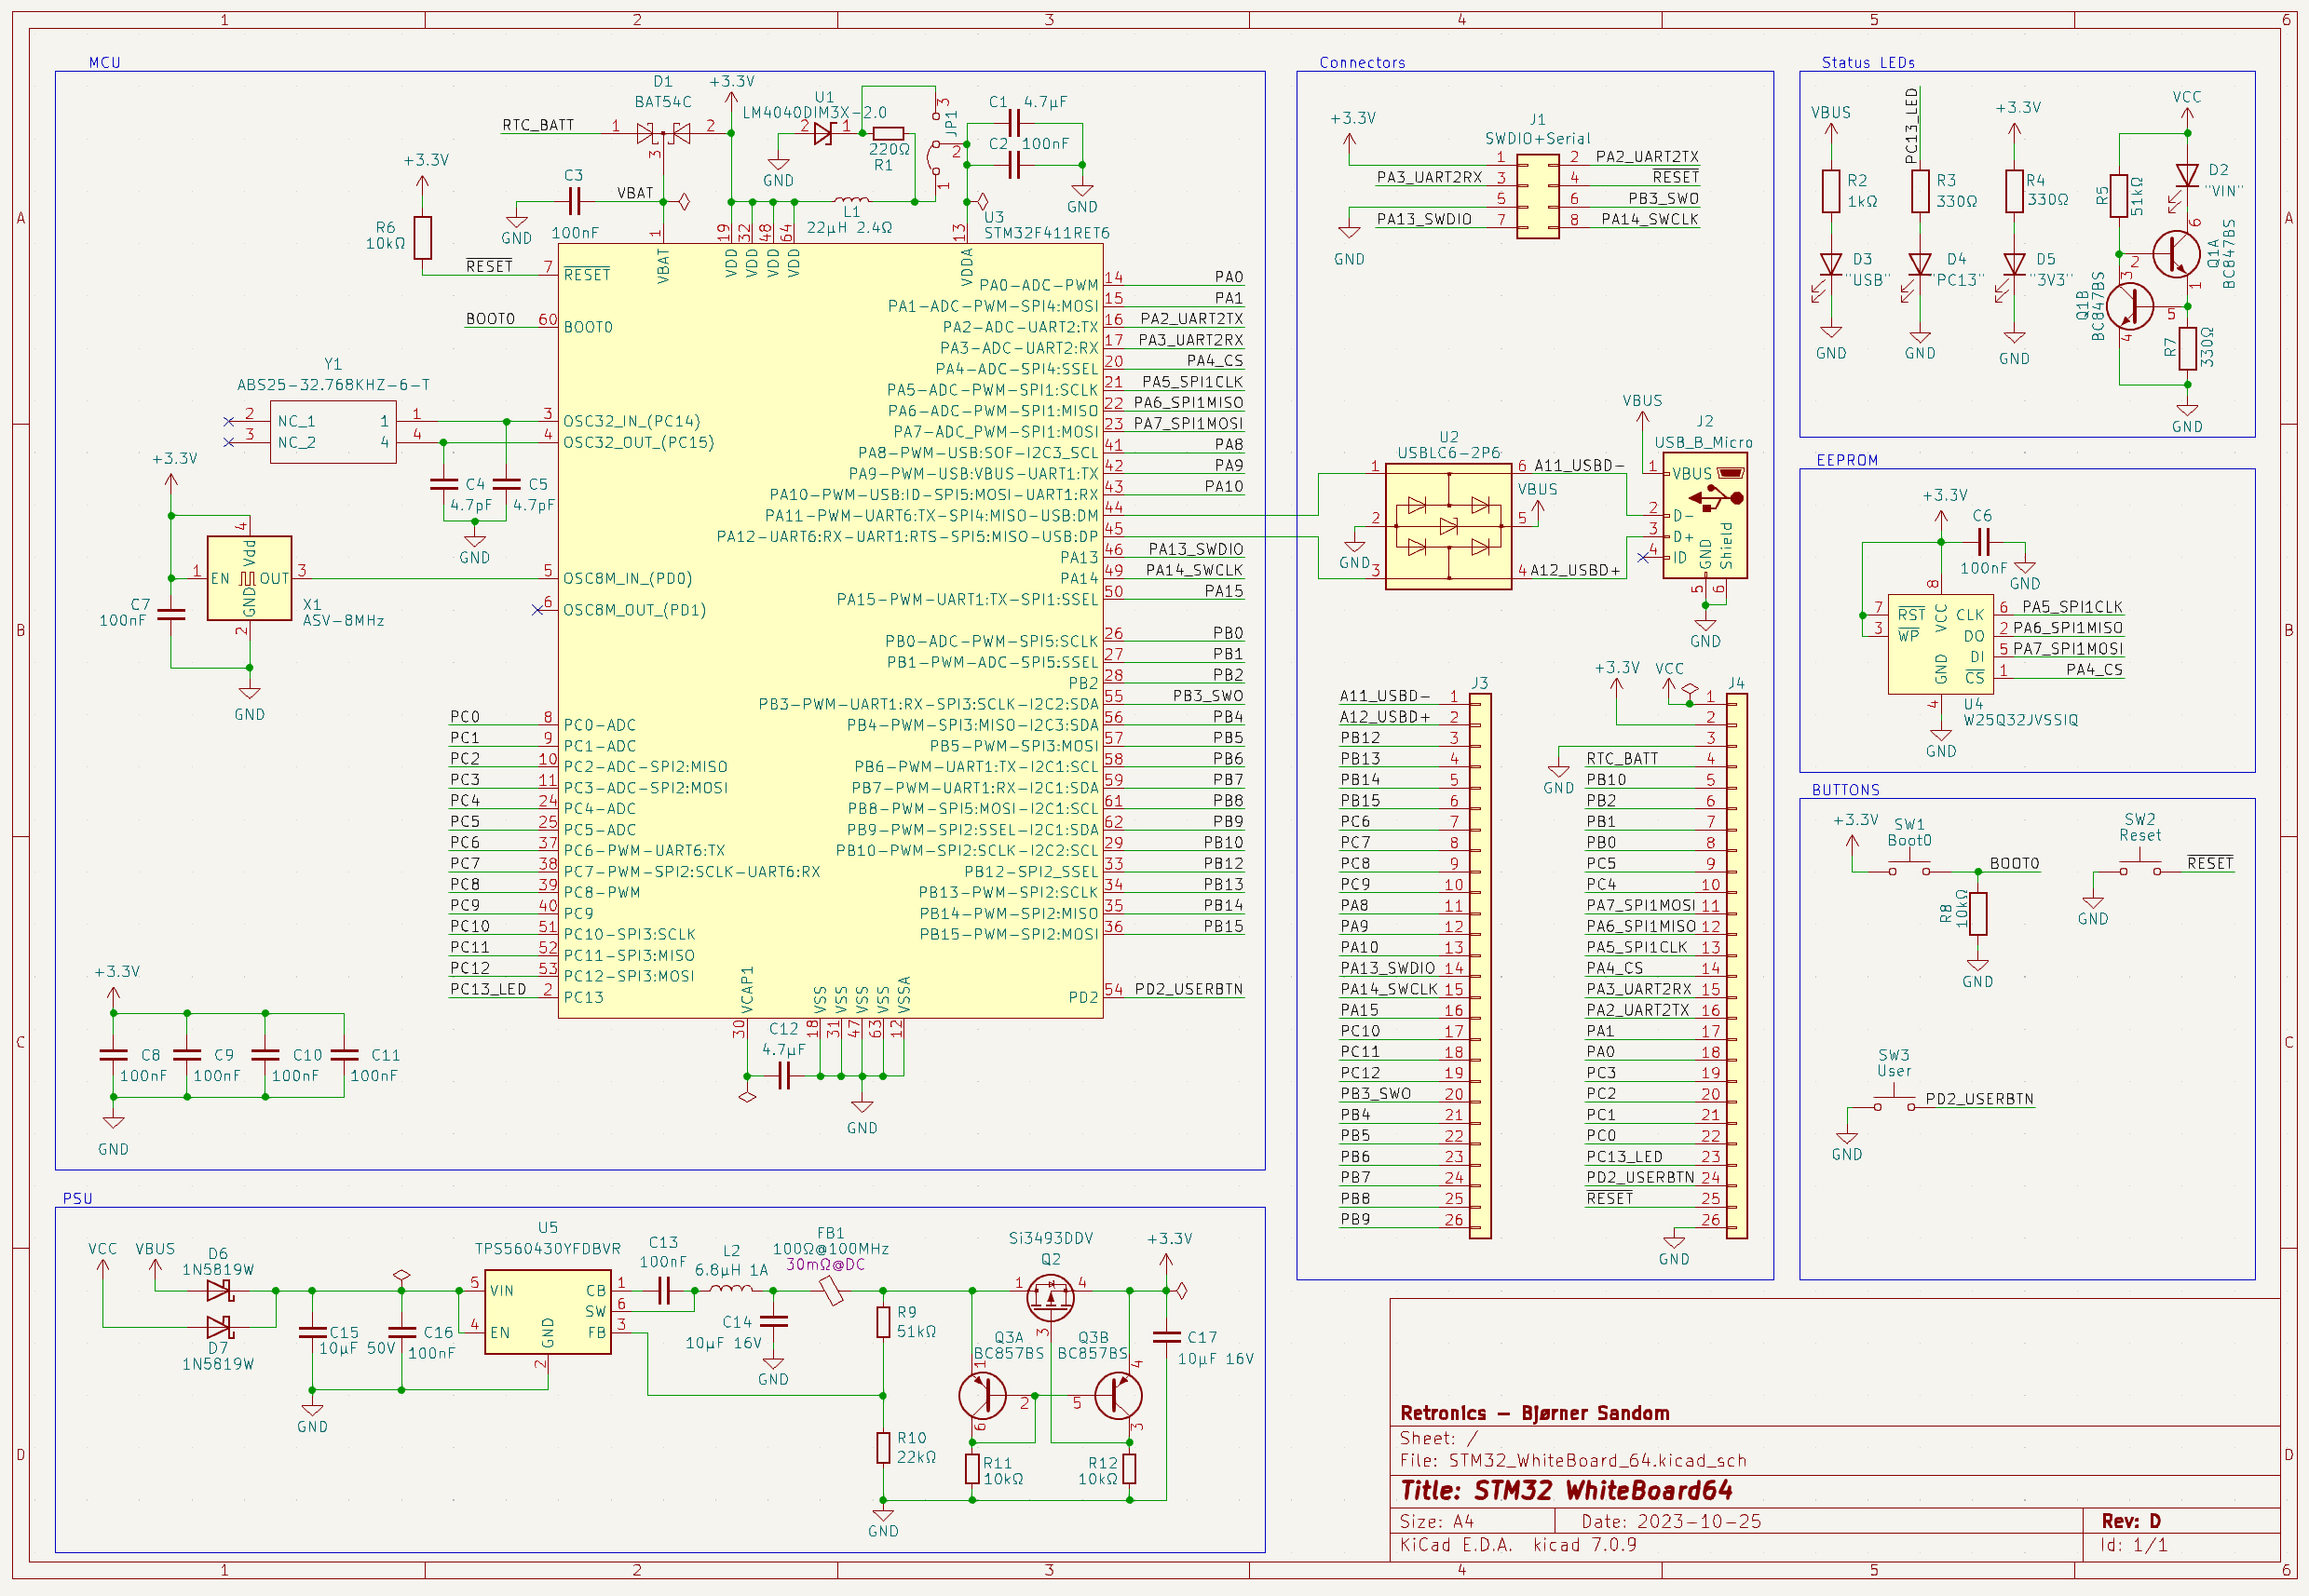2309x1596 pixels.
Task: Select the FB1 ferrite bead symbol
Action: tap(830, 1291)
